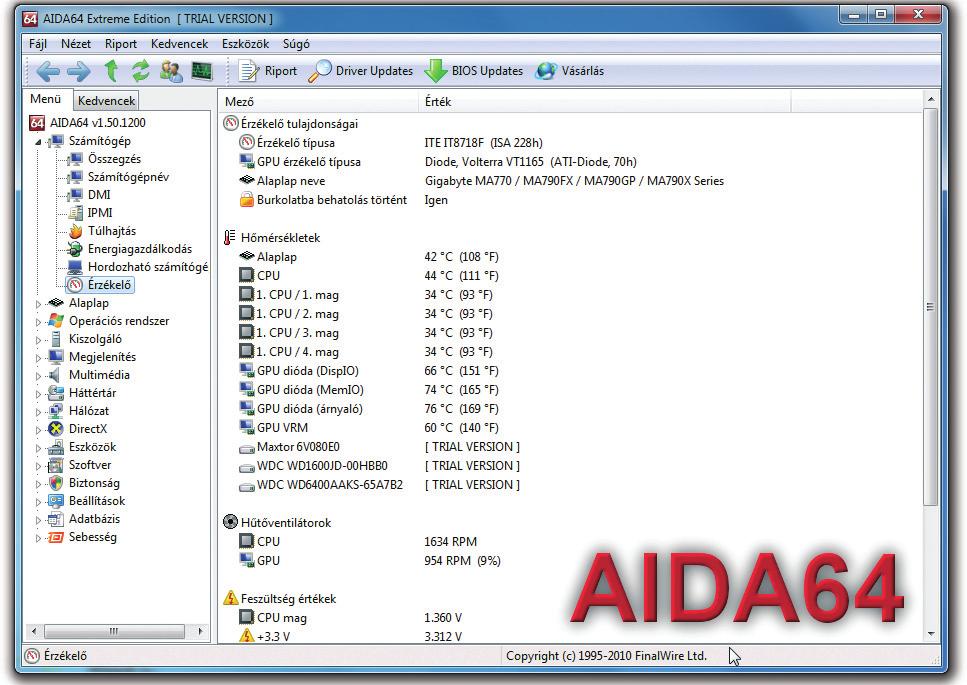Click the Sebesség benchmark icon

56,537
